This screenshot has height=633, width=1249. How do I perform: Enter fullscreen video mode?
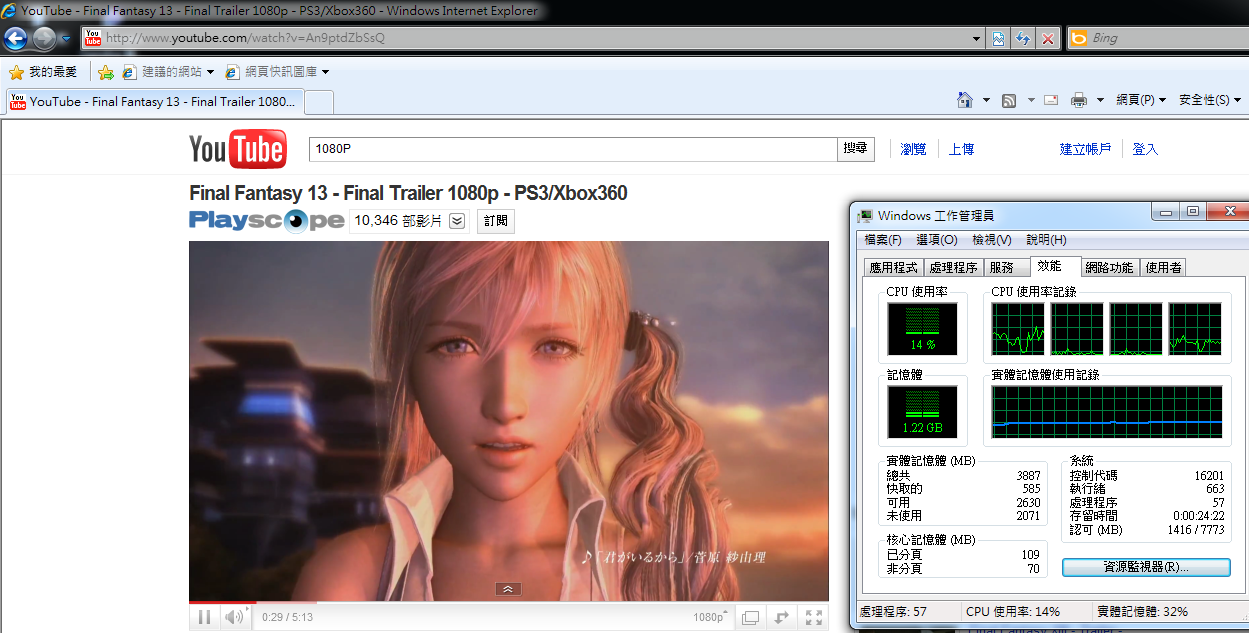pos(814,617)
